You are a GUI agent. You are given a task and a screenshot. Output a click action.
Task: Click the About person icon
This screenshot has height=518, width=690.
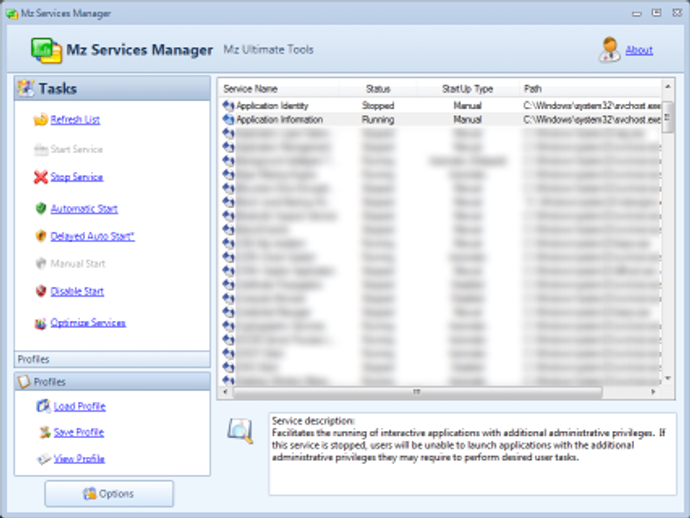[x=609, y=49]
